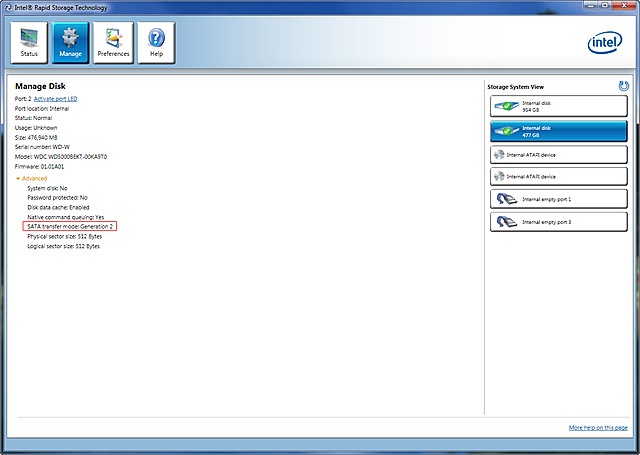Refresh the Storage System View
Screen dimensions: 640x455
click(623, 86)
